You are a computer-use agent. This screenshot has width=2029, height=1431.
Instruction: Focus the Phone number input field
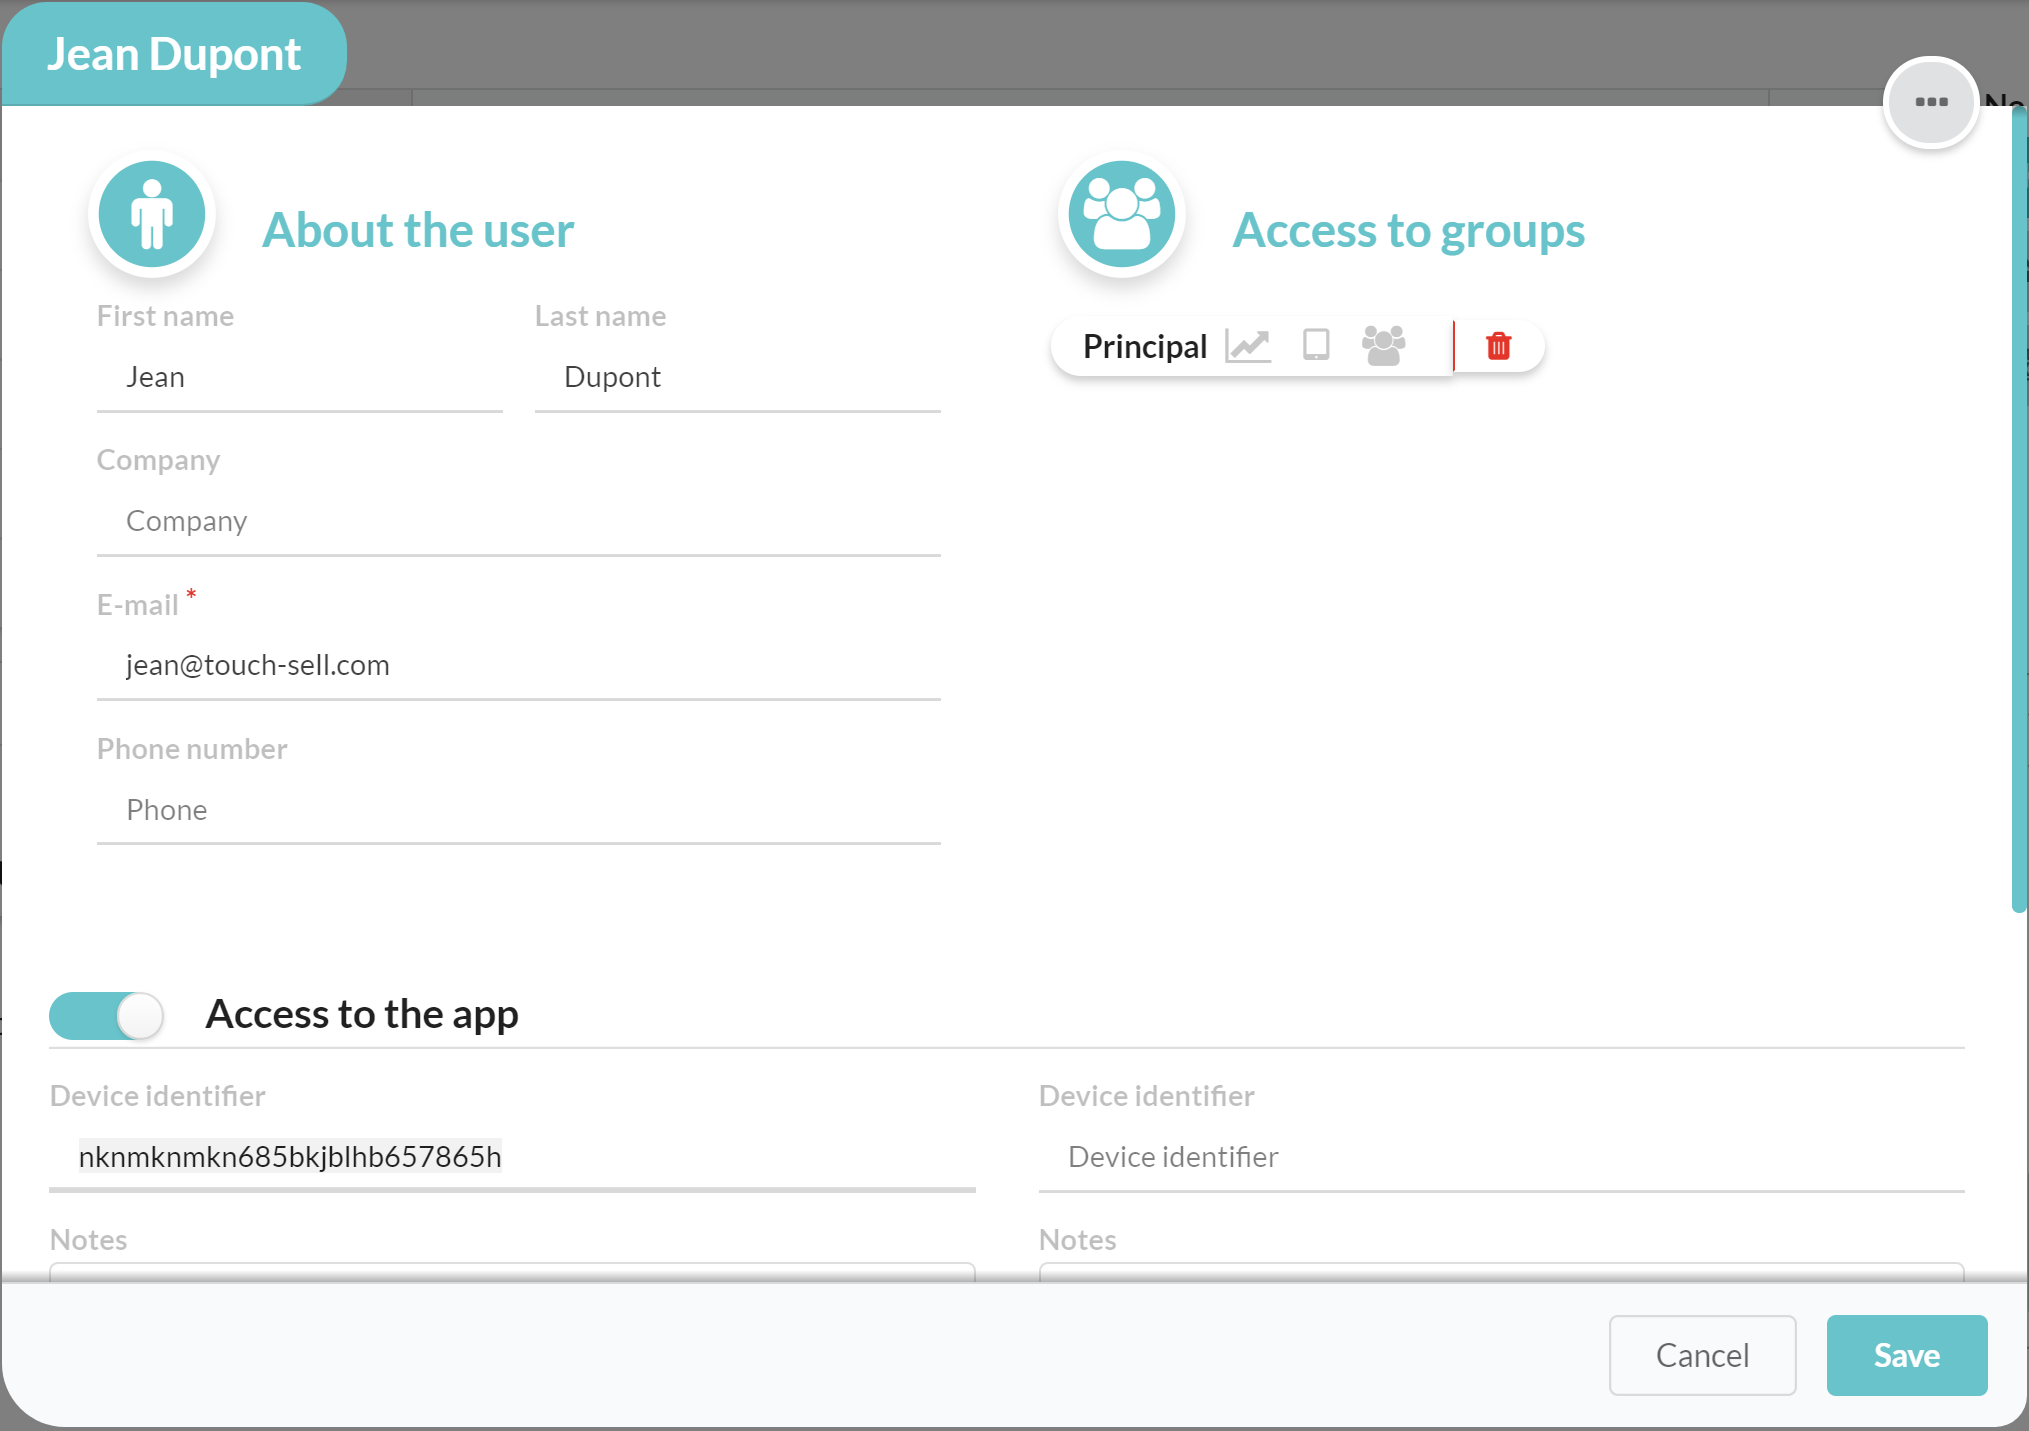click(518, 810)
